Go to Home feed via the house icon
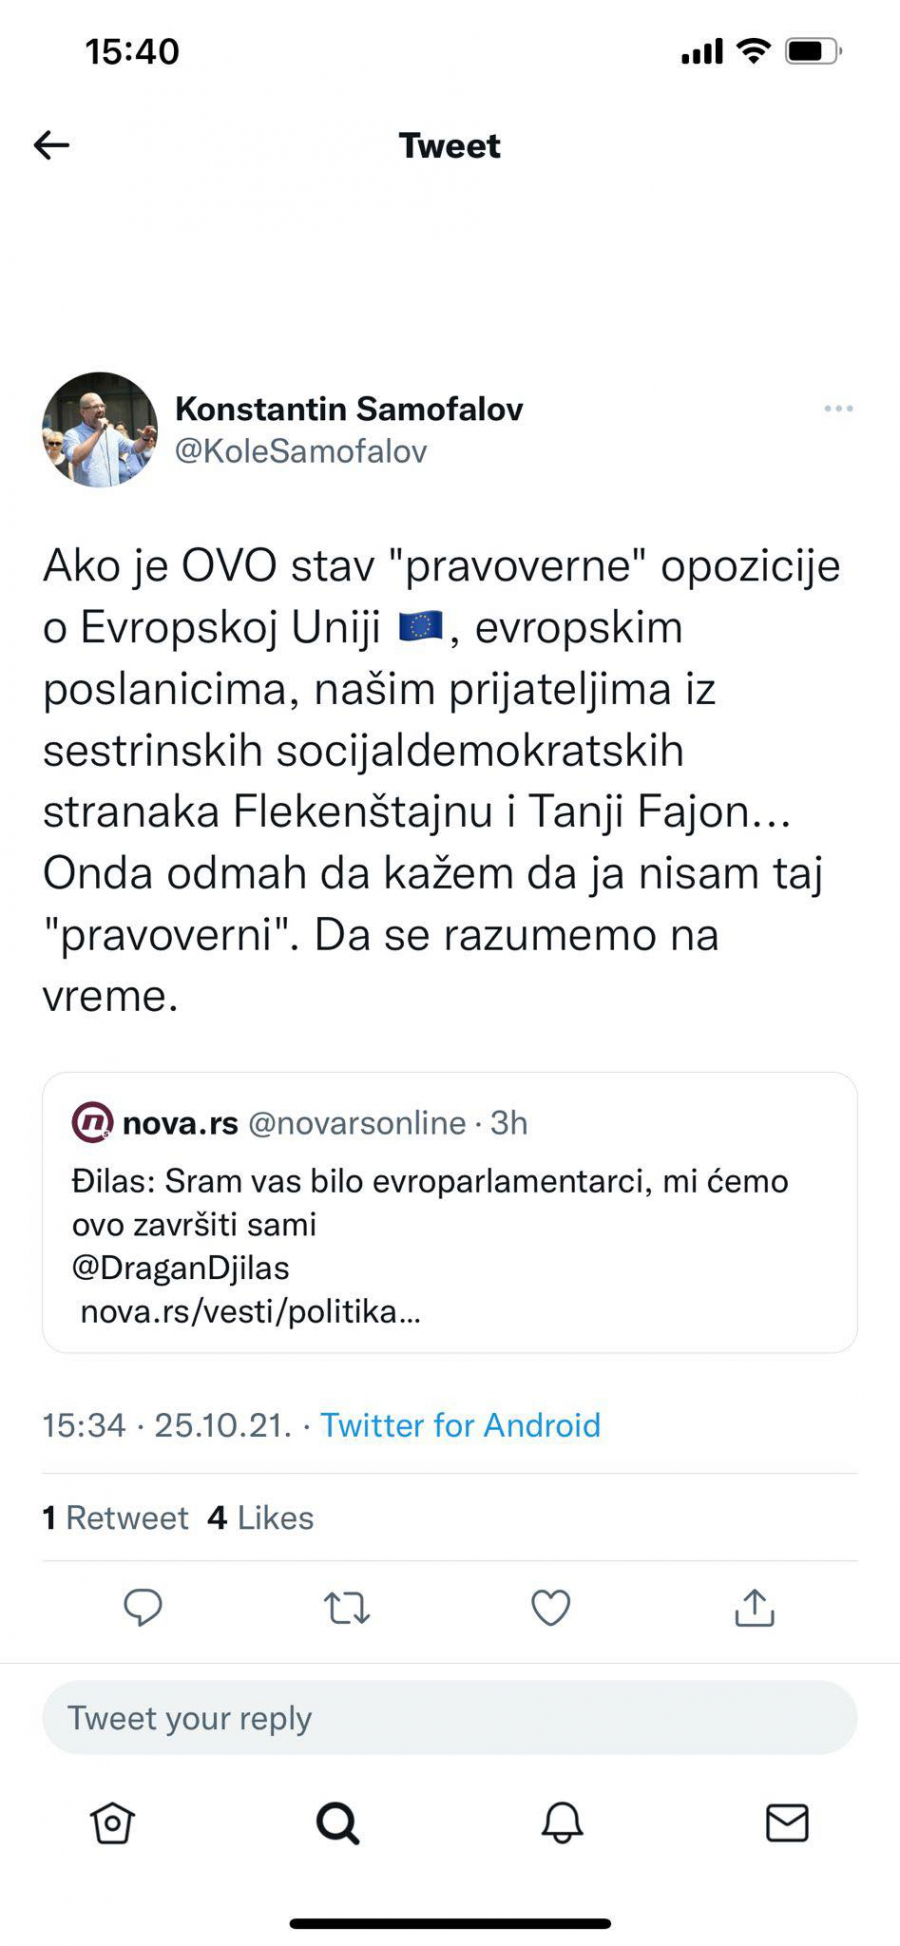900x1946 pixels. click(x=112, y=1822)
